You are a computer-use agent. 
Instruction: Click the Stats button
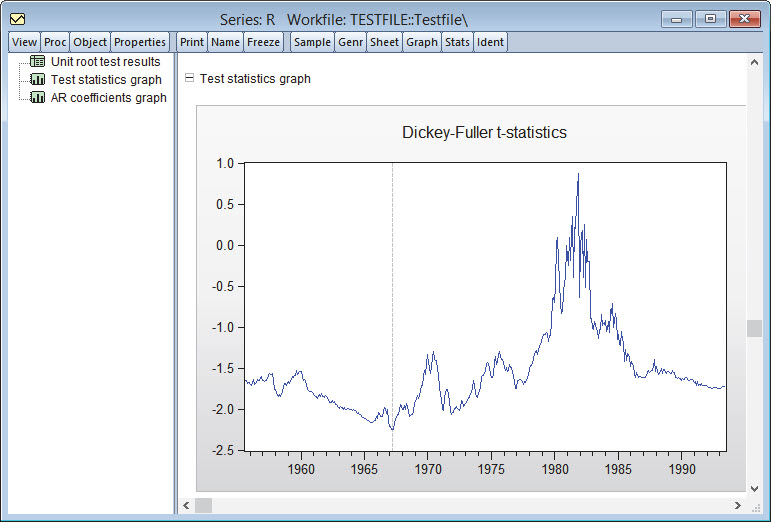click(x=457, y=42)
